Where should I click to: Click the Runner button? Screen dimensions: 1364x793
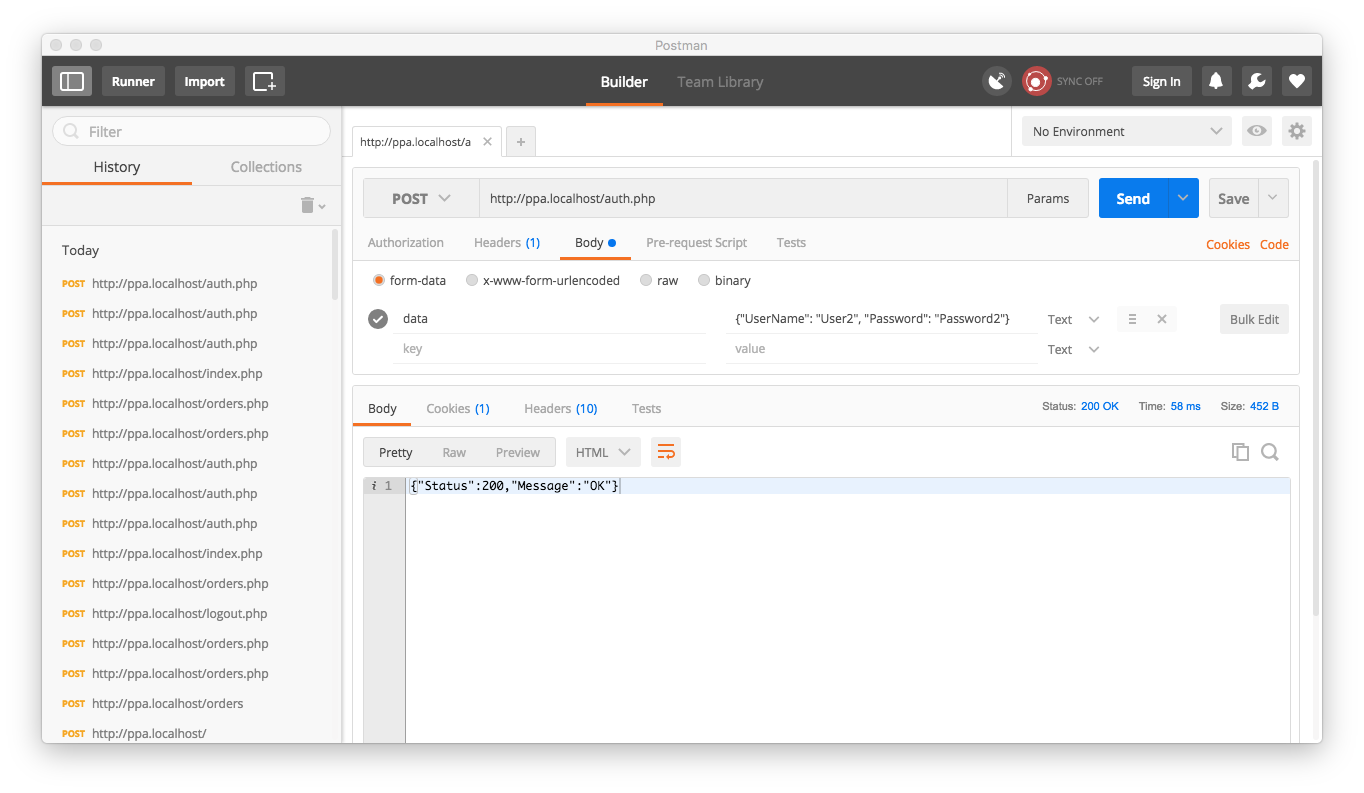[x=133, y=81]
